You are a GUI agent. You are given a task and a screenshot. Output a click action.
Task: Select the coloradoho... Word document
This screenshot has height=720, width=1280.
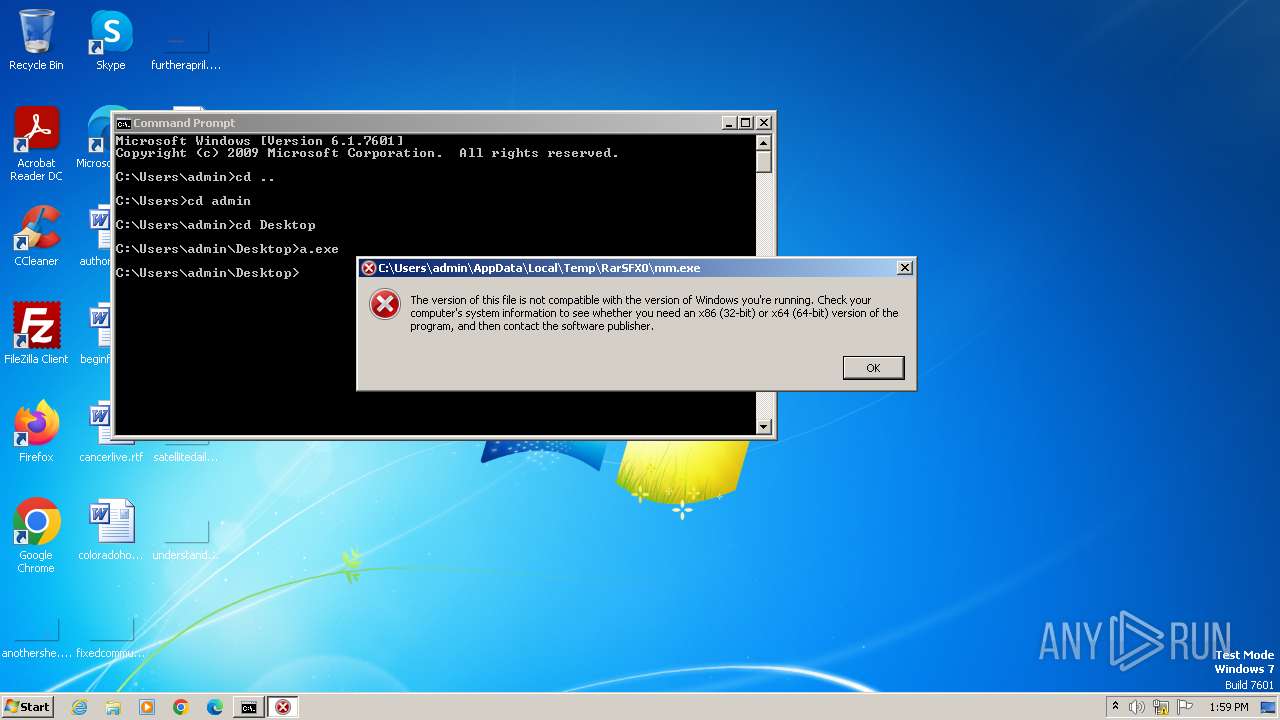111,530
